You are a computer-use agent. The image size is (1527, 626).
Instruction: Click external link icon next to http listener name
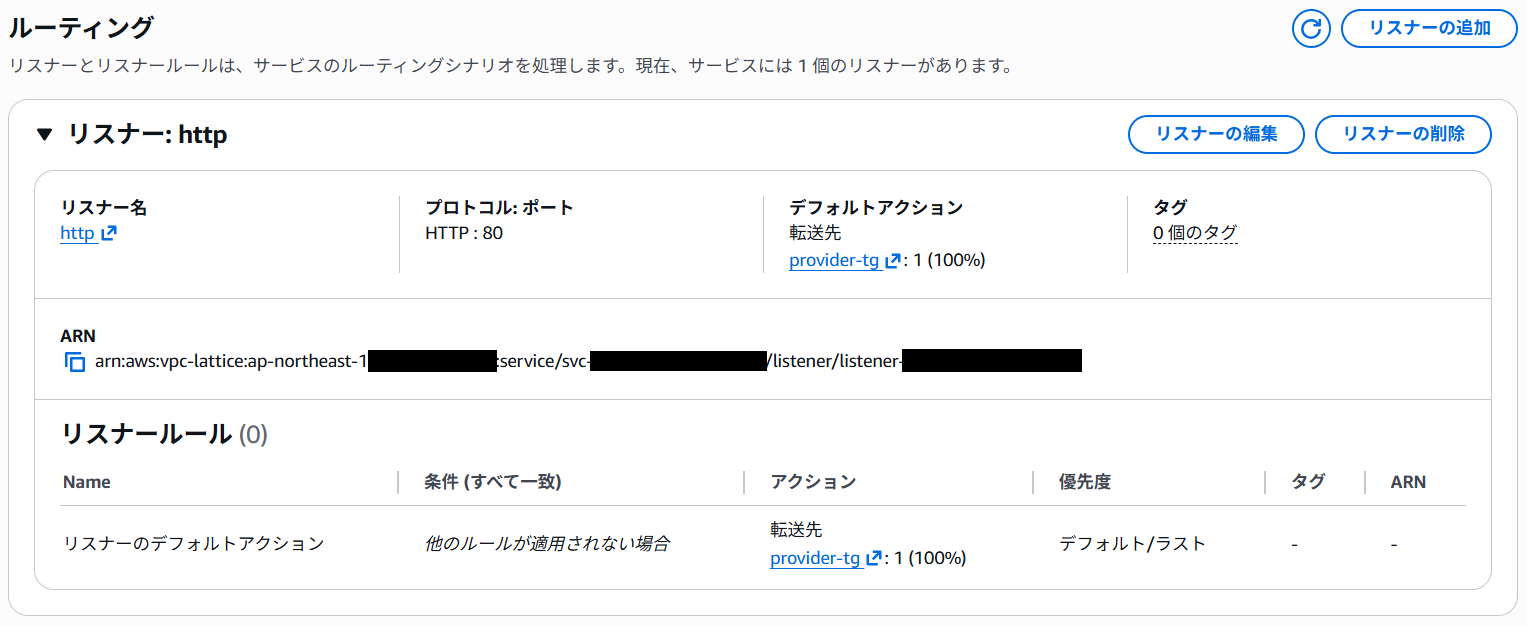109,234
